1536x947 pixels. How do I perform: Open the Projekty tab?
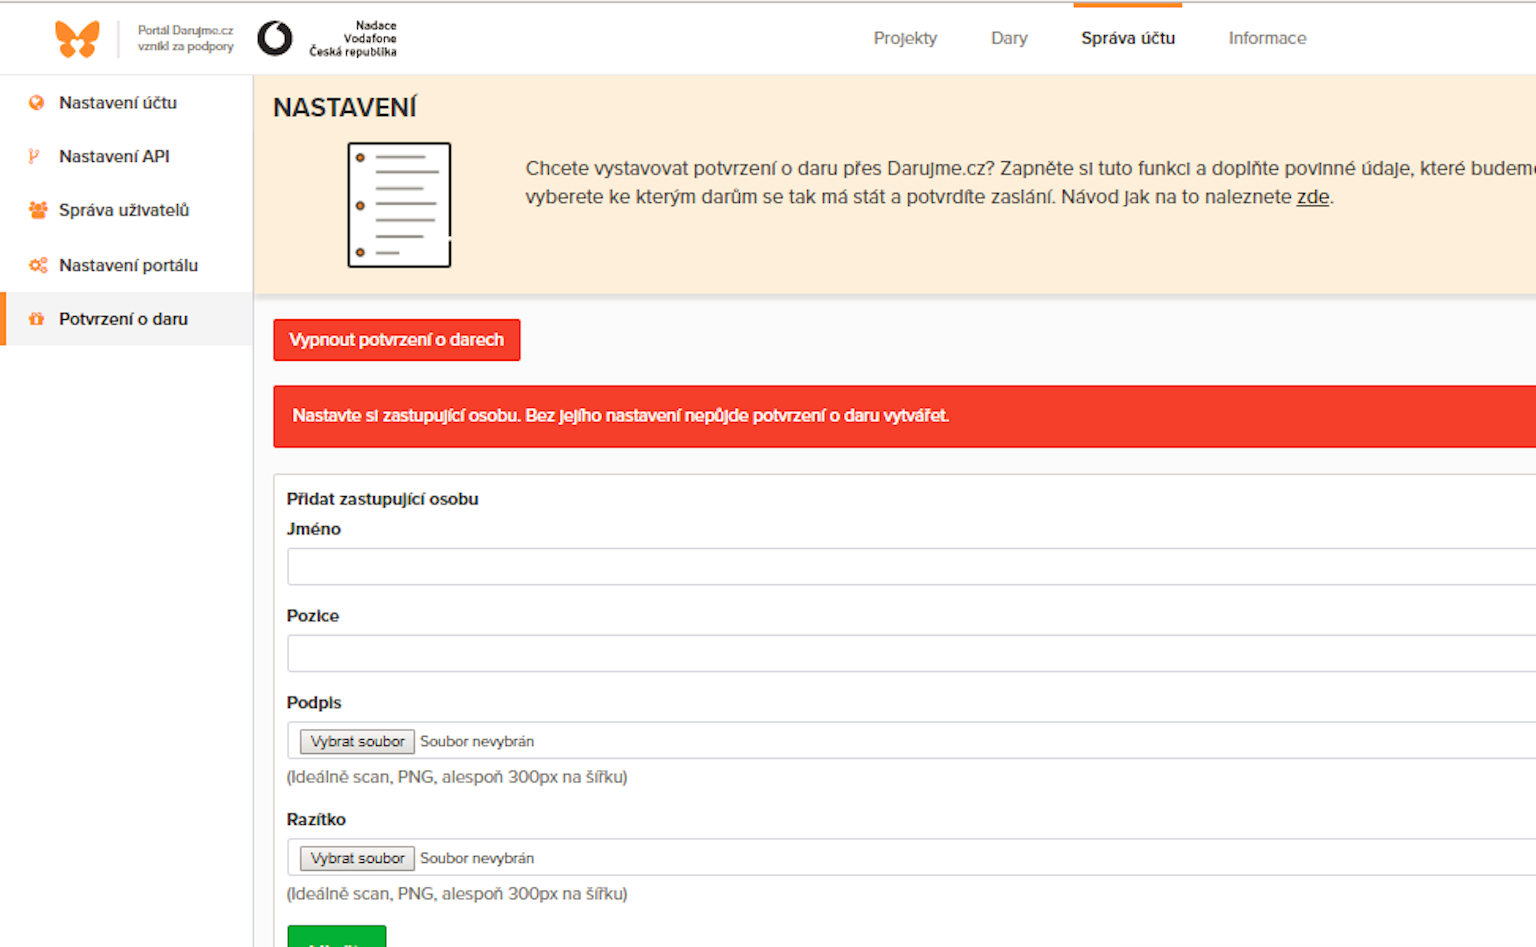[905, 38]
